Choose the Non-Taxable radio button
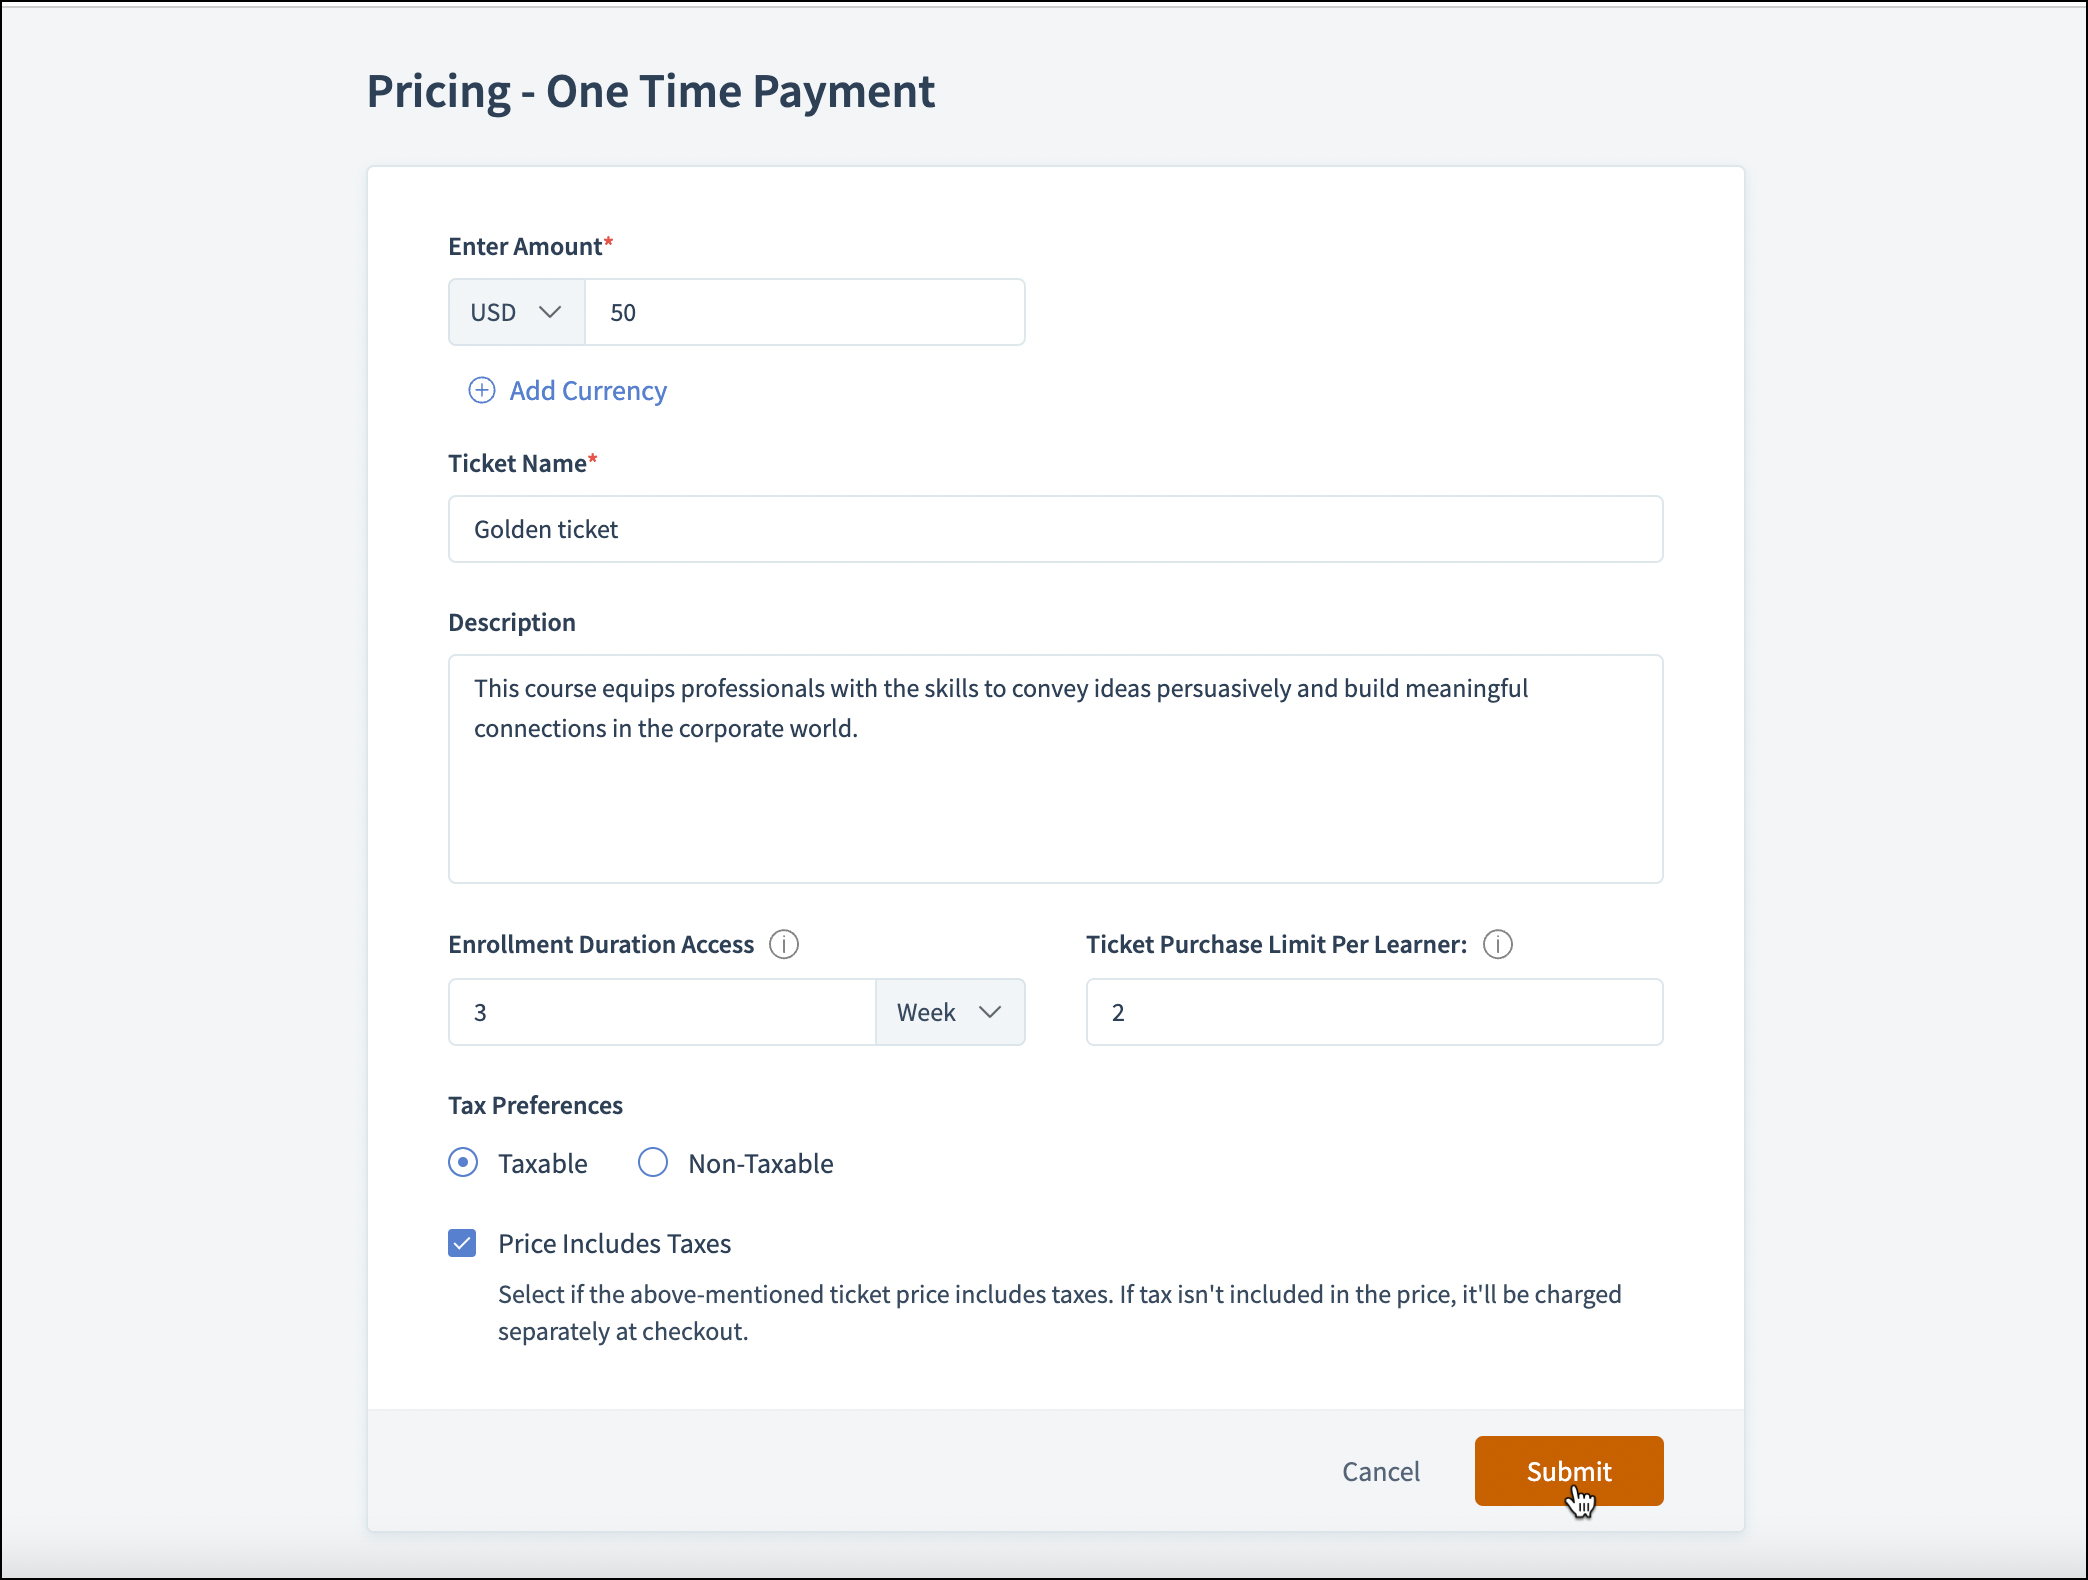This screenshot has height=1580, width=2088. (653, 1162)
